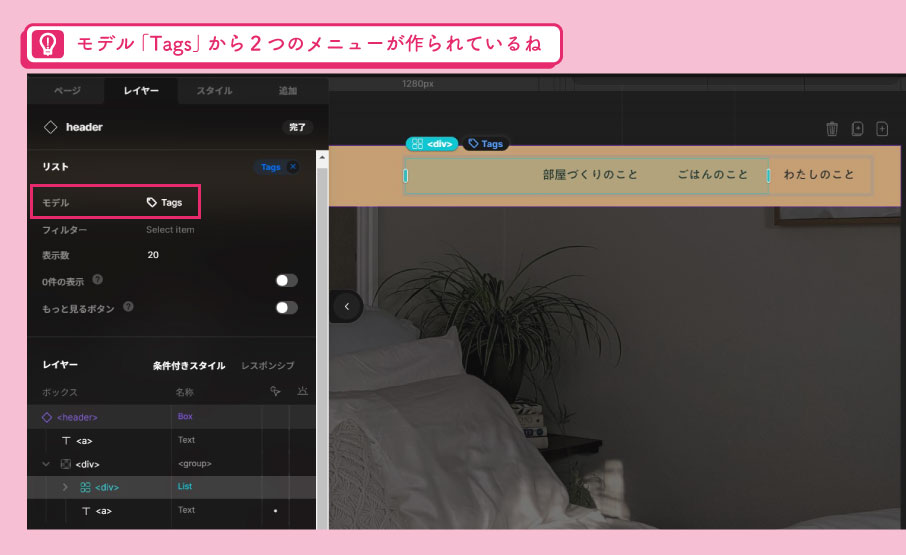This screenshot has width=906, height=555.
Task: Select the last <a> Text layer
Action: coord(172,511)
